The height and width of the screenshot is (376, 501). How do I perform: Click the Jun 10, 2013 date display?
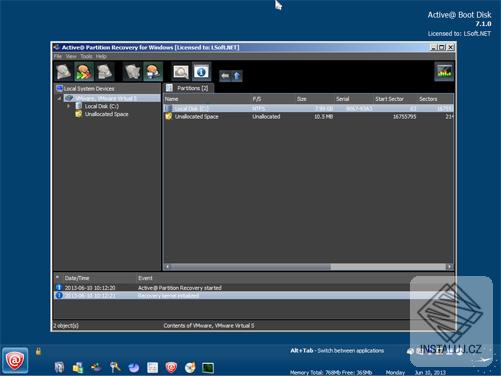click(x=430, y=372)
